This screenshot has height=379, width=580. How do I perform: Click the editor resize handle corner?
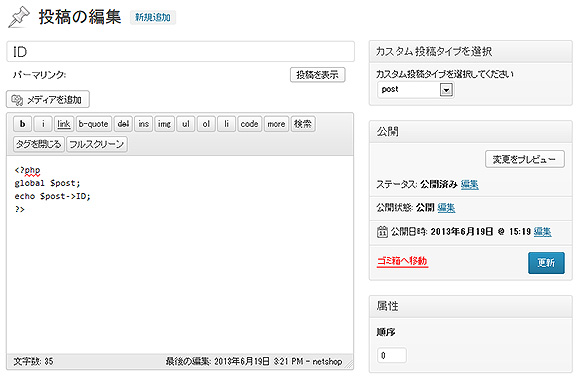[349, 365]
